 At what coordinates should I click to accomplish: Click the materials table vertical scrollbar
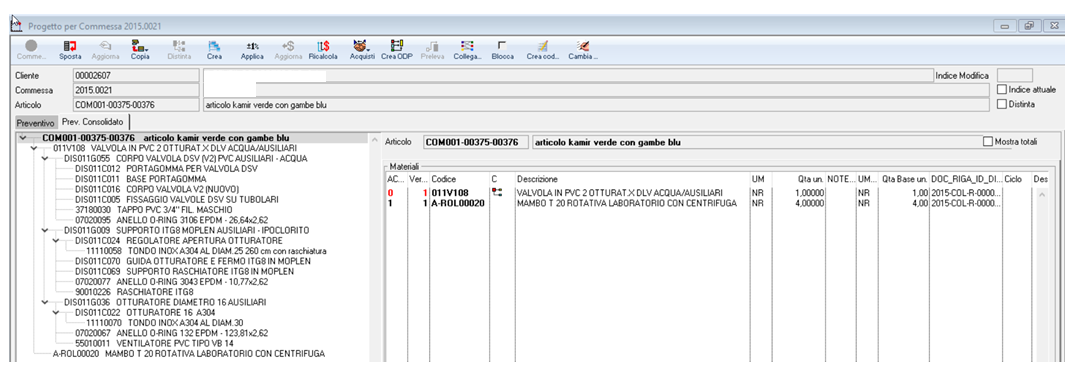[x=1042, y=274]
